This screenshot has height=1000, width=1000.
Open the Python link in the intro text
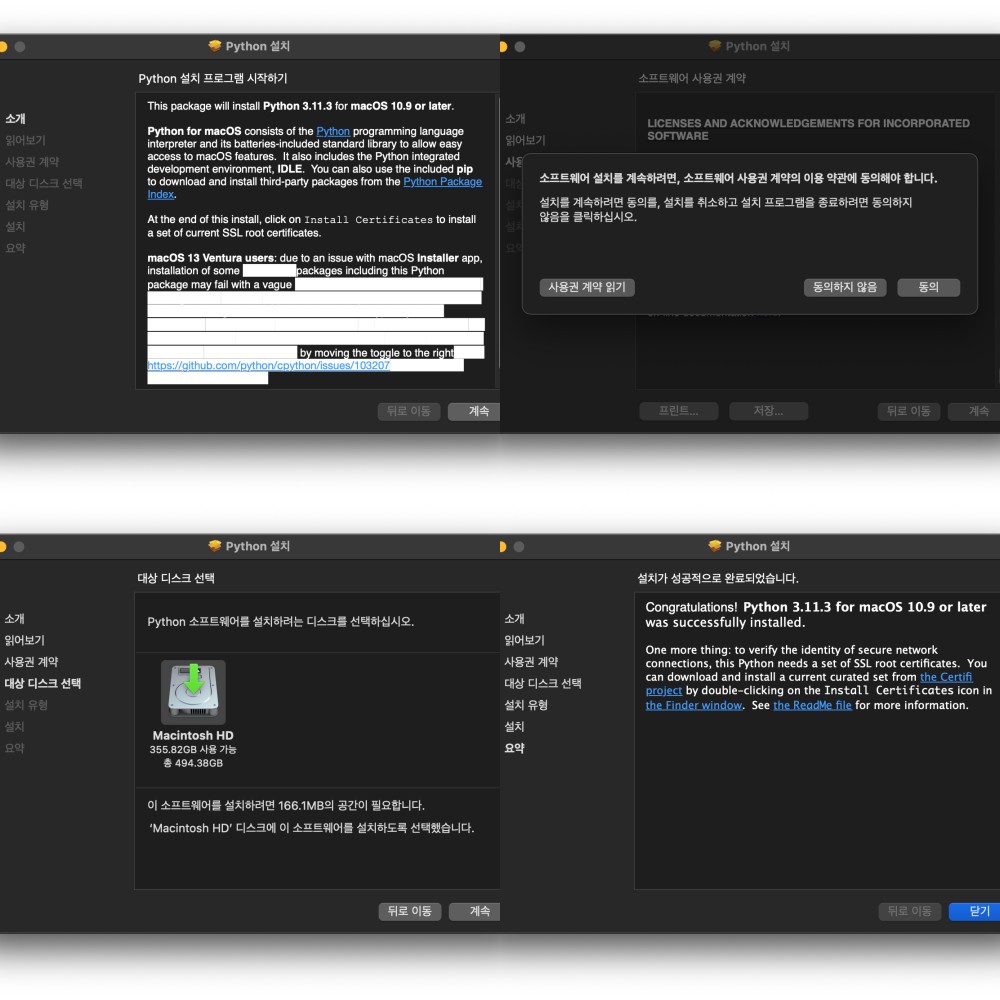tap(333, 131)
